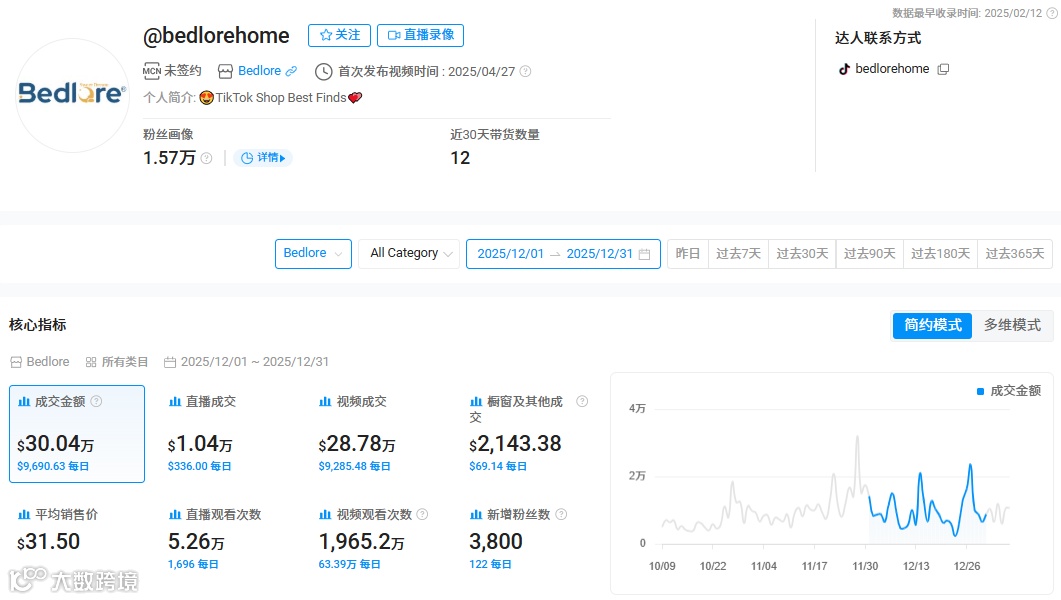1061x600 pixels.
Task: Click help icon beside 橱窗及其他成交
Action: (582, 401)
